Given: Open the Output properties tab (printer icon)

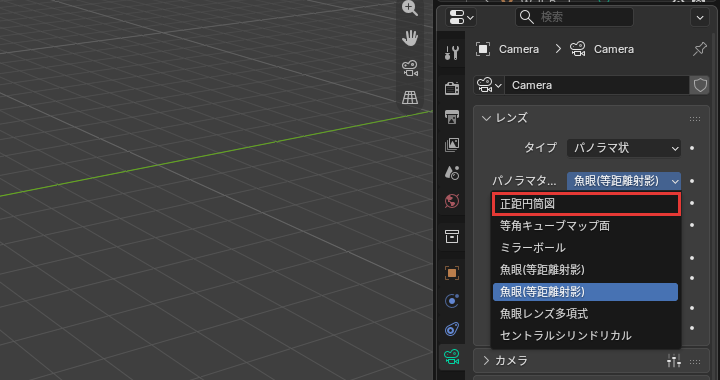Looking at the screenshot, I should (452, 117).
